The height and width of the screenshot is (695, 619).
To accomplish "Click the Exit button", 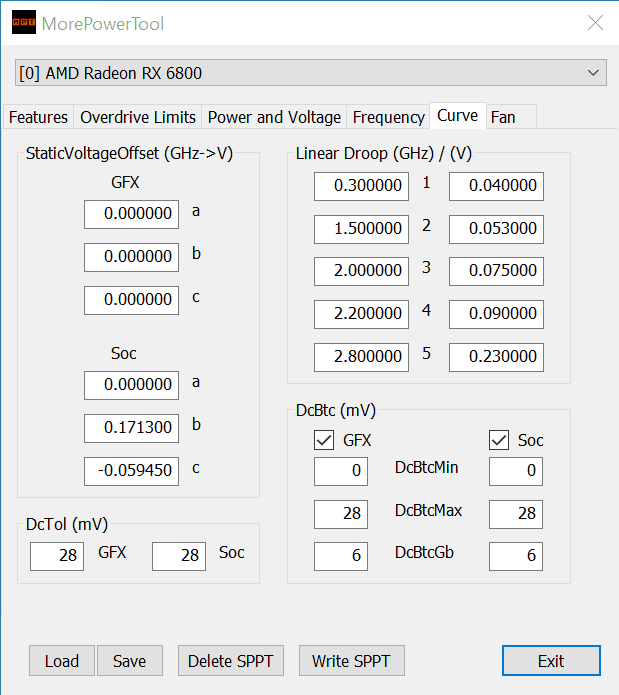I will [x=551, y=661].
